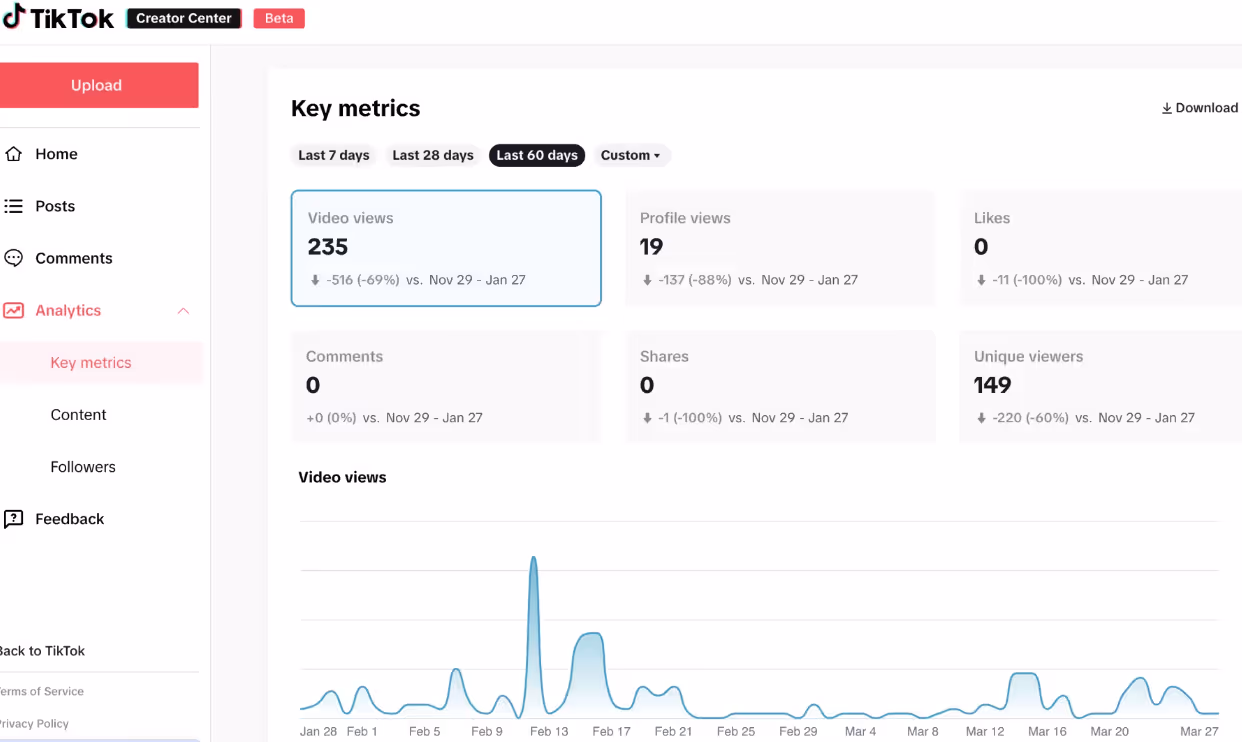The height and width of the screenshot is (742, 1242).
Task: Select the Last 7 days range
Action: (x=334, y=155)
